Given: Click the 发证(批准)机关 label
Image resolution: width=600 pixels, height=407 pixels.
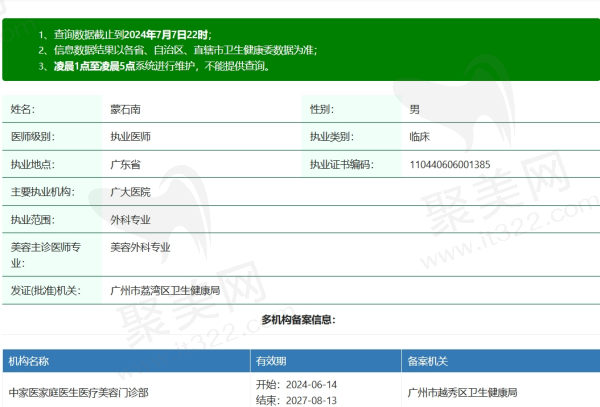Looking at the screenshot, I should point(46,290).
